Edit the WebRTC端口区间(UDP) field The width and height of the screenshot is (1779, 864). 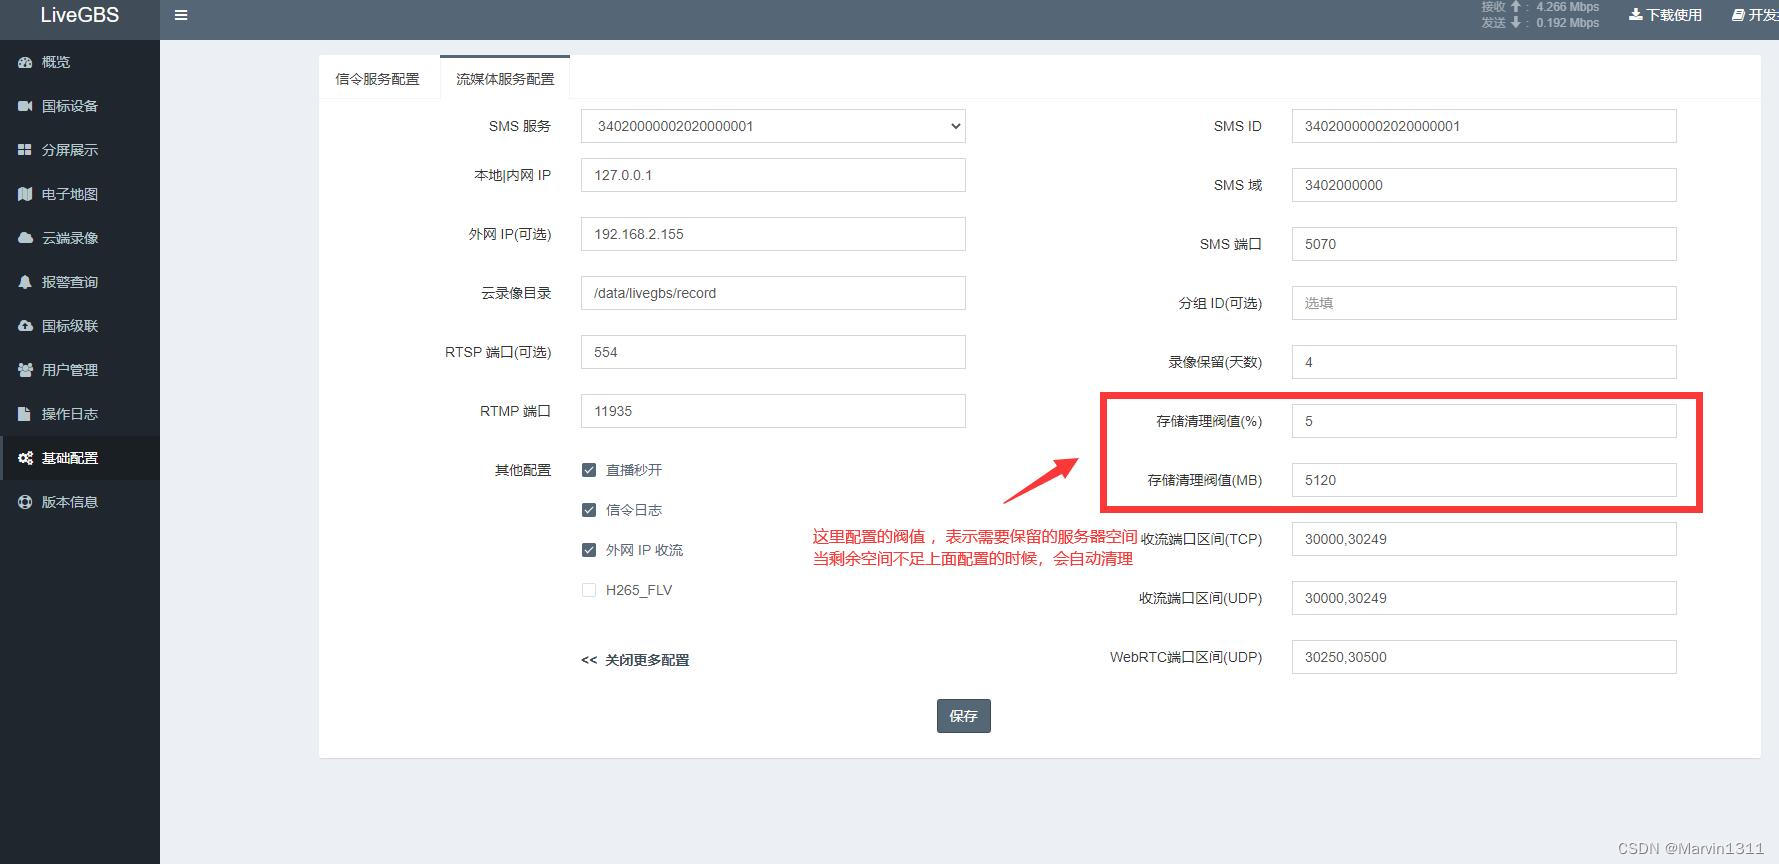(1484, 657)
